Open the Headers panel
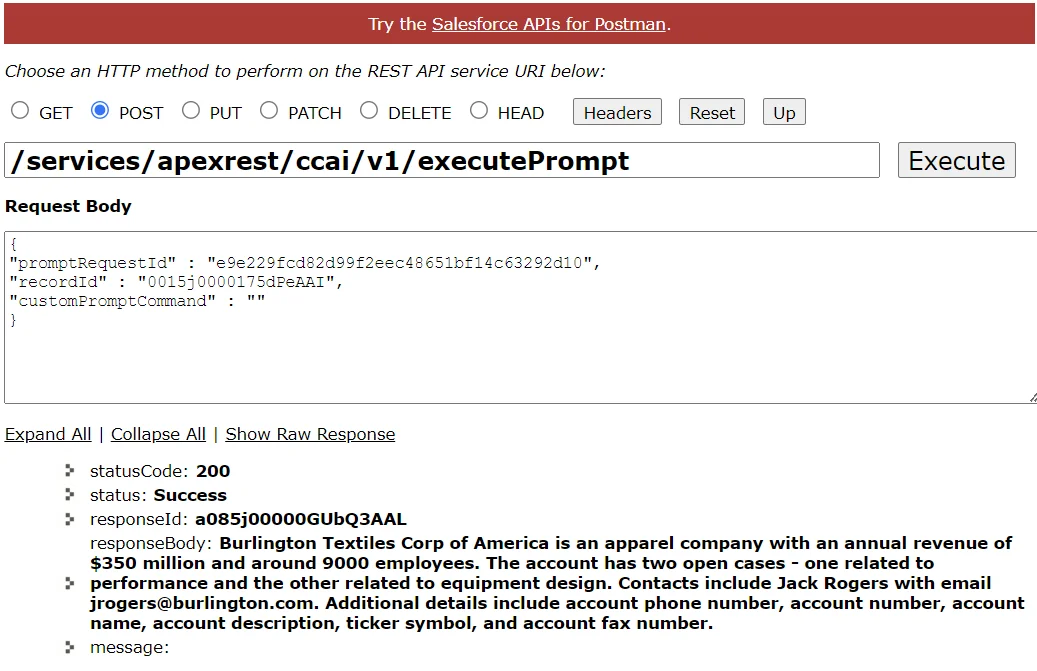Screen dimensions: 1037x671 (x=617, y=113)
